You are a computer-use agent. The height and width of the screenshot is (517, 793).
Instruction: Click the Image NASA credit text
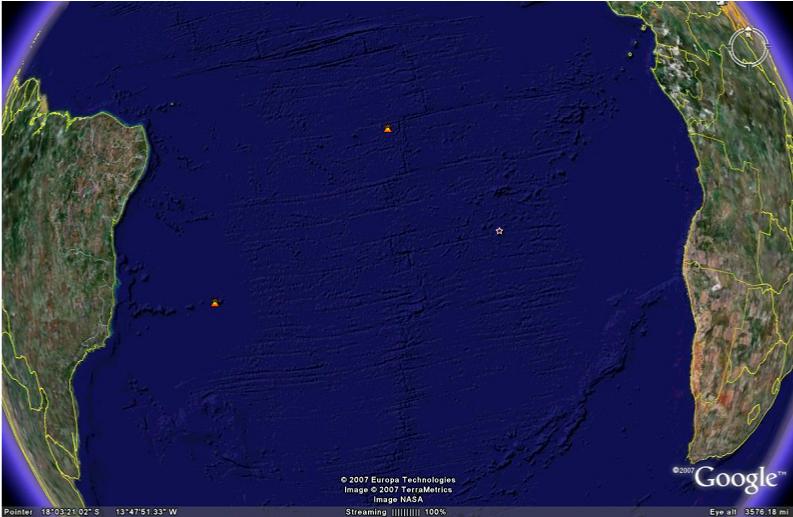point(398,499)
